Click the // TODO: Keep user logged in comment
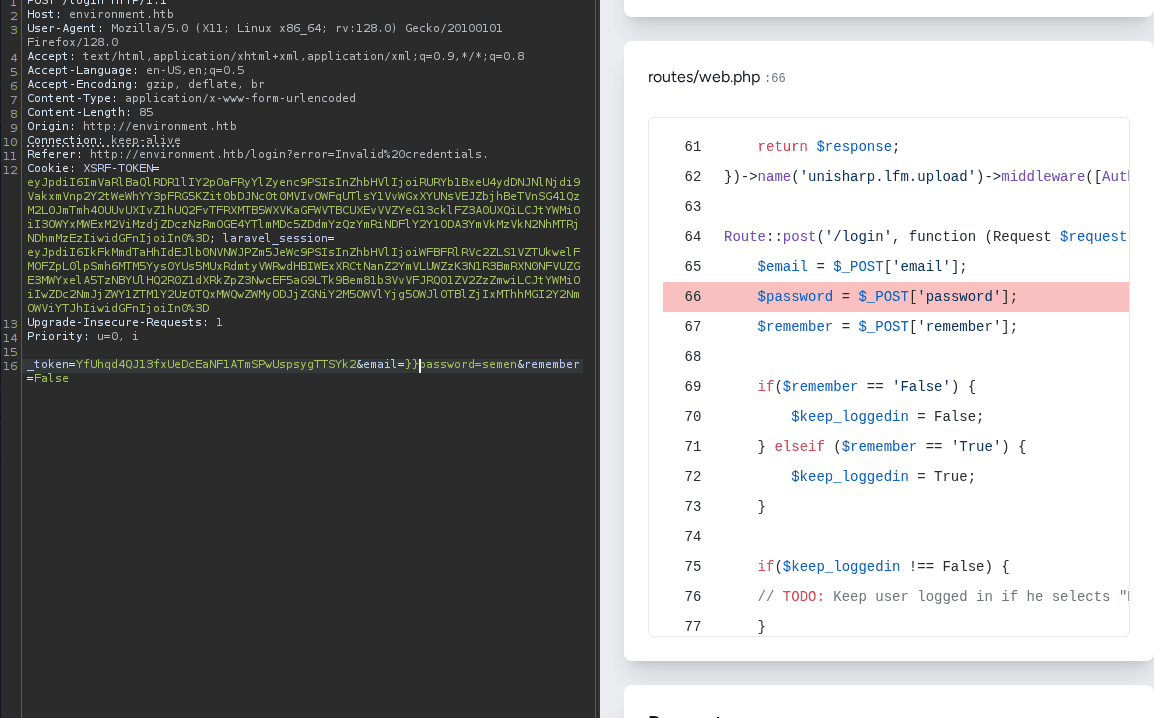 (943, 597)
